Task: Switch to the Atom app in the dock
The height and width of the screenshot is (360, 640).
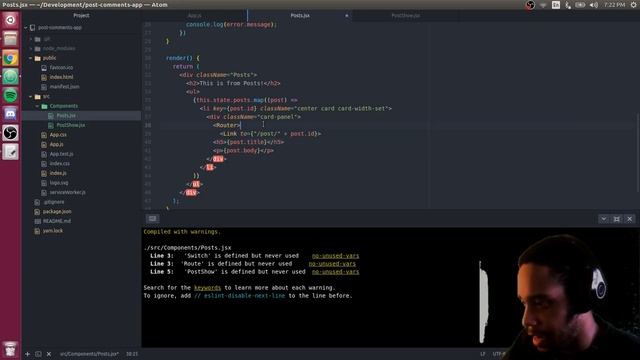Action: click(10, 77)
